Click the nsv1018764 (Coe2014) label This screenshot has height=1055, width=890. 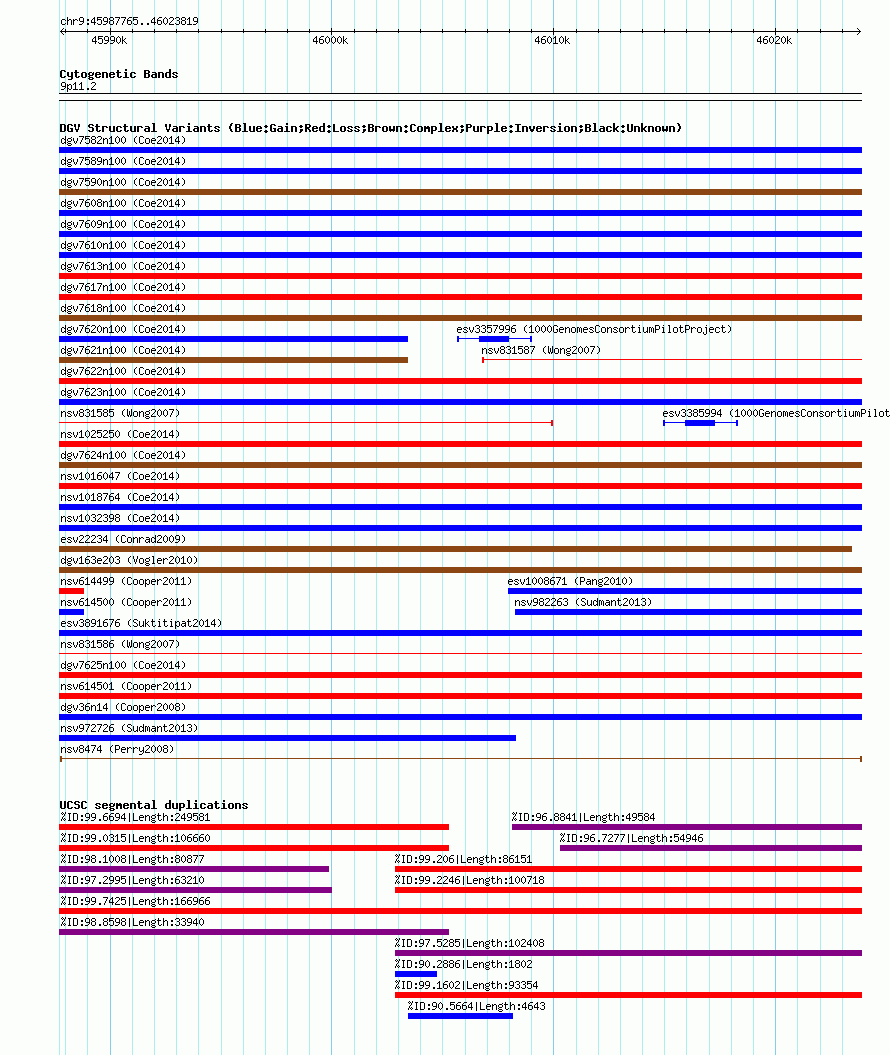(x=120, y=497)
